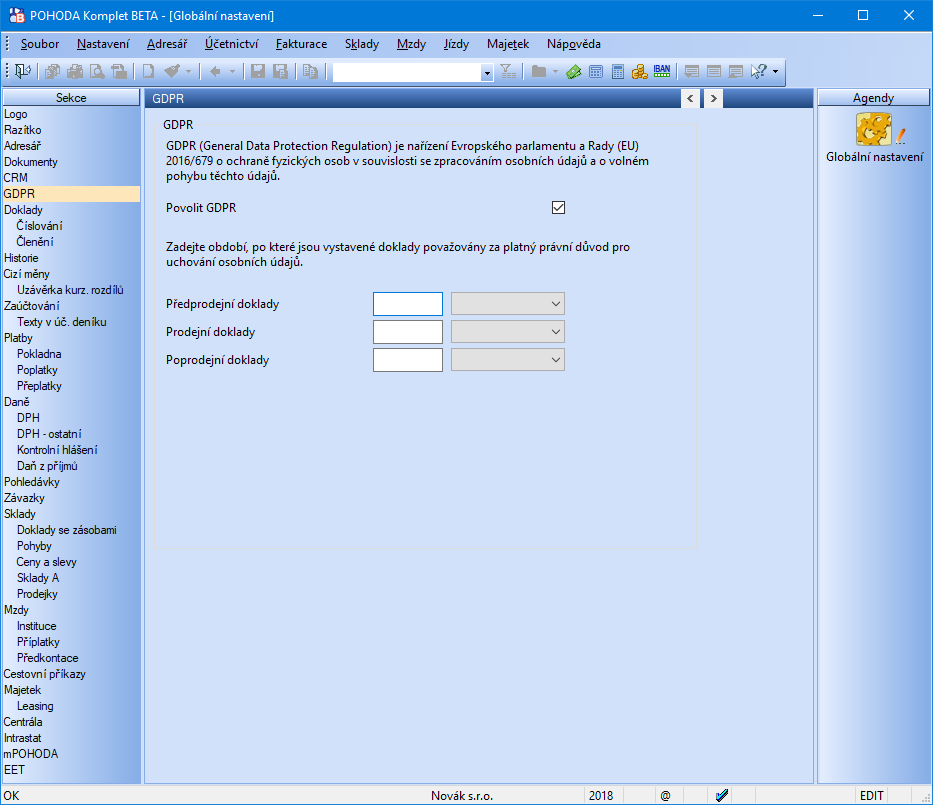Viewport: 933px width, 805px height.
Task: Open the Soubor menu
Action: click(x=40, y=44)
